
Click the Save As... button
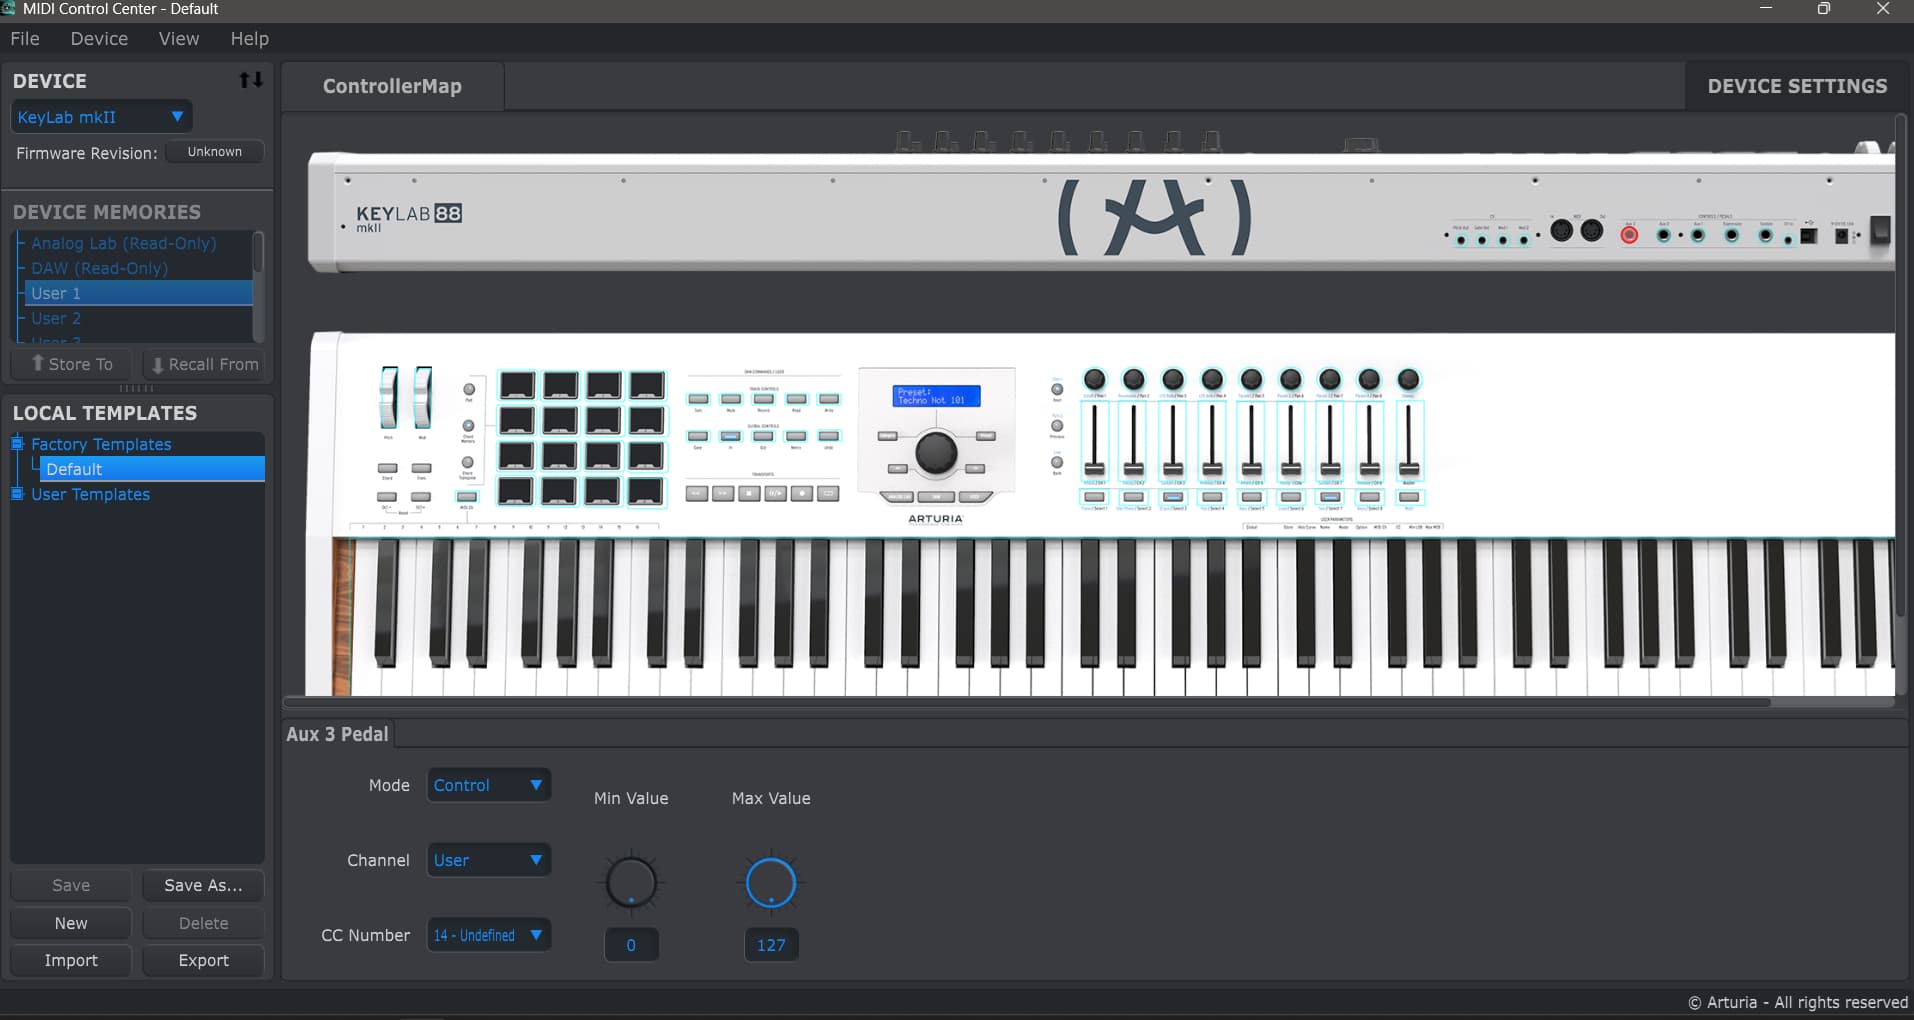click(x=203, y=885)
